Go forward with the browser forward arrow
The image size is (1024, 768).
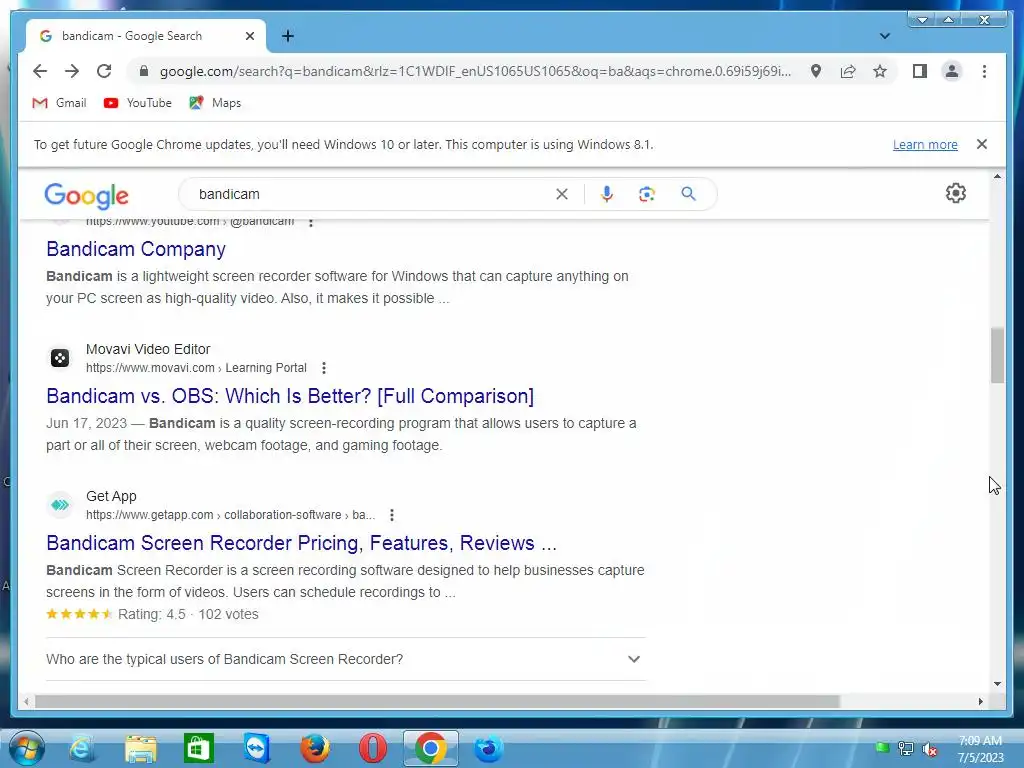pos(72,71)
